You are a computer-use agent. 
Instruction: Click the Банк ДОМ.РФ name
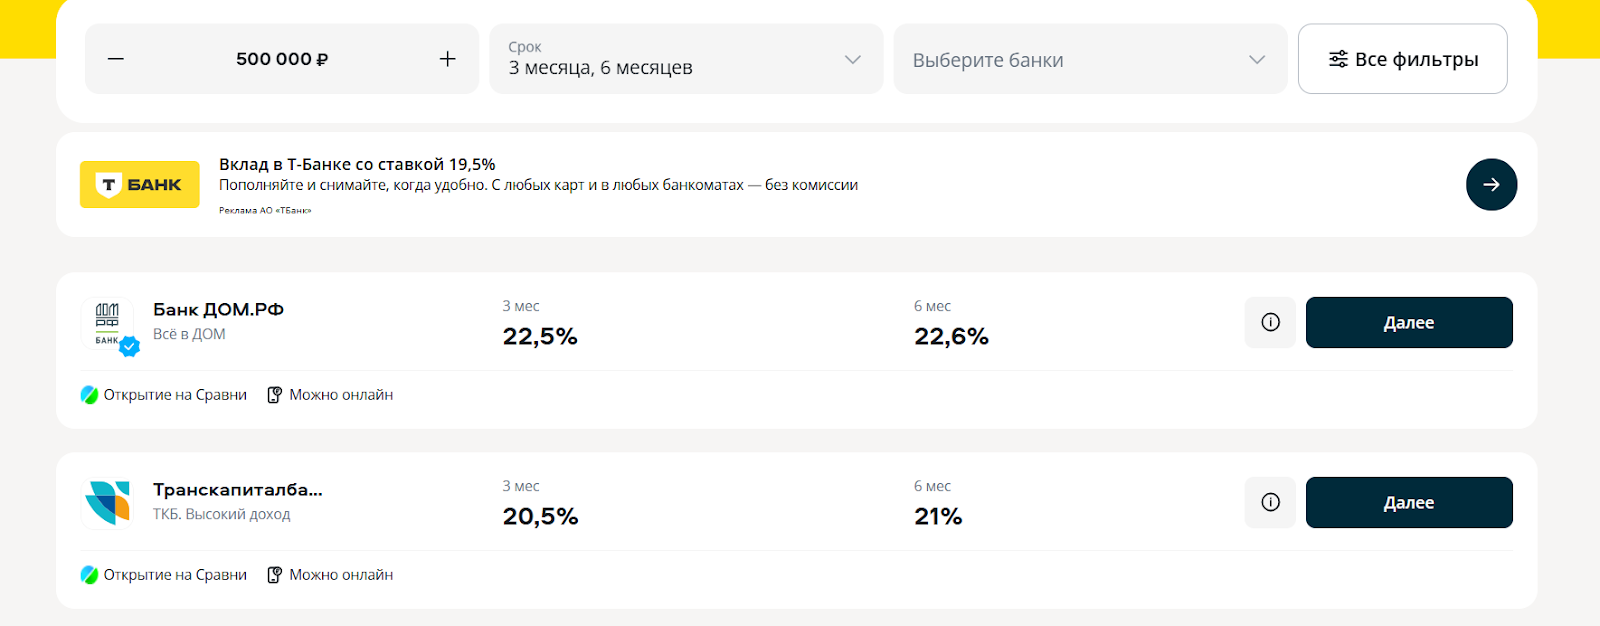[218, 310]
